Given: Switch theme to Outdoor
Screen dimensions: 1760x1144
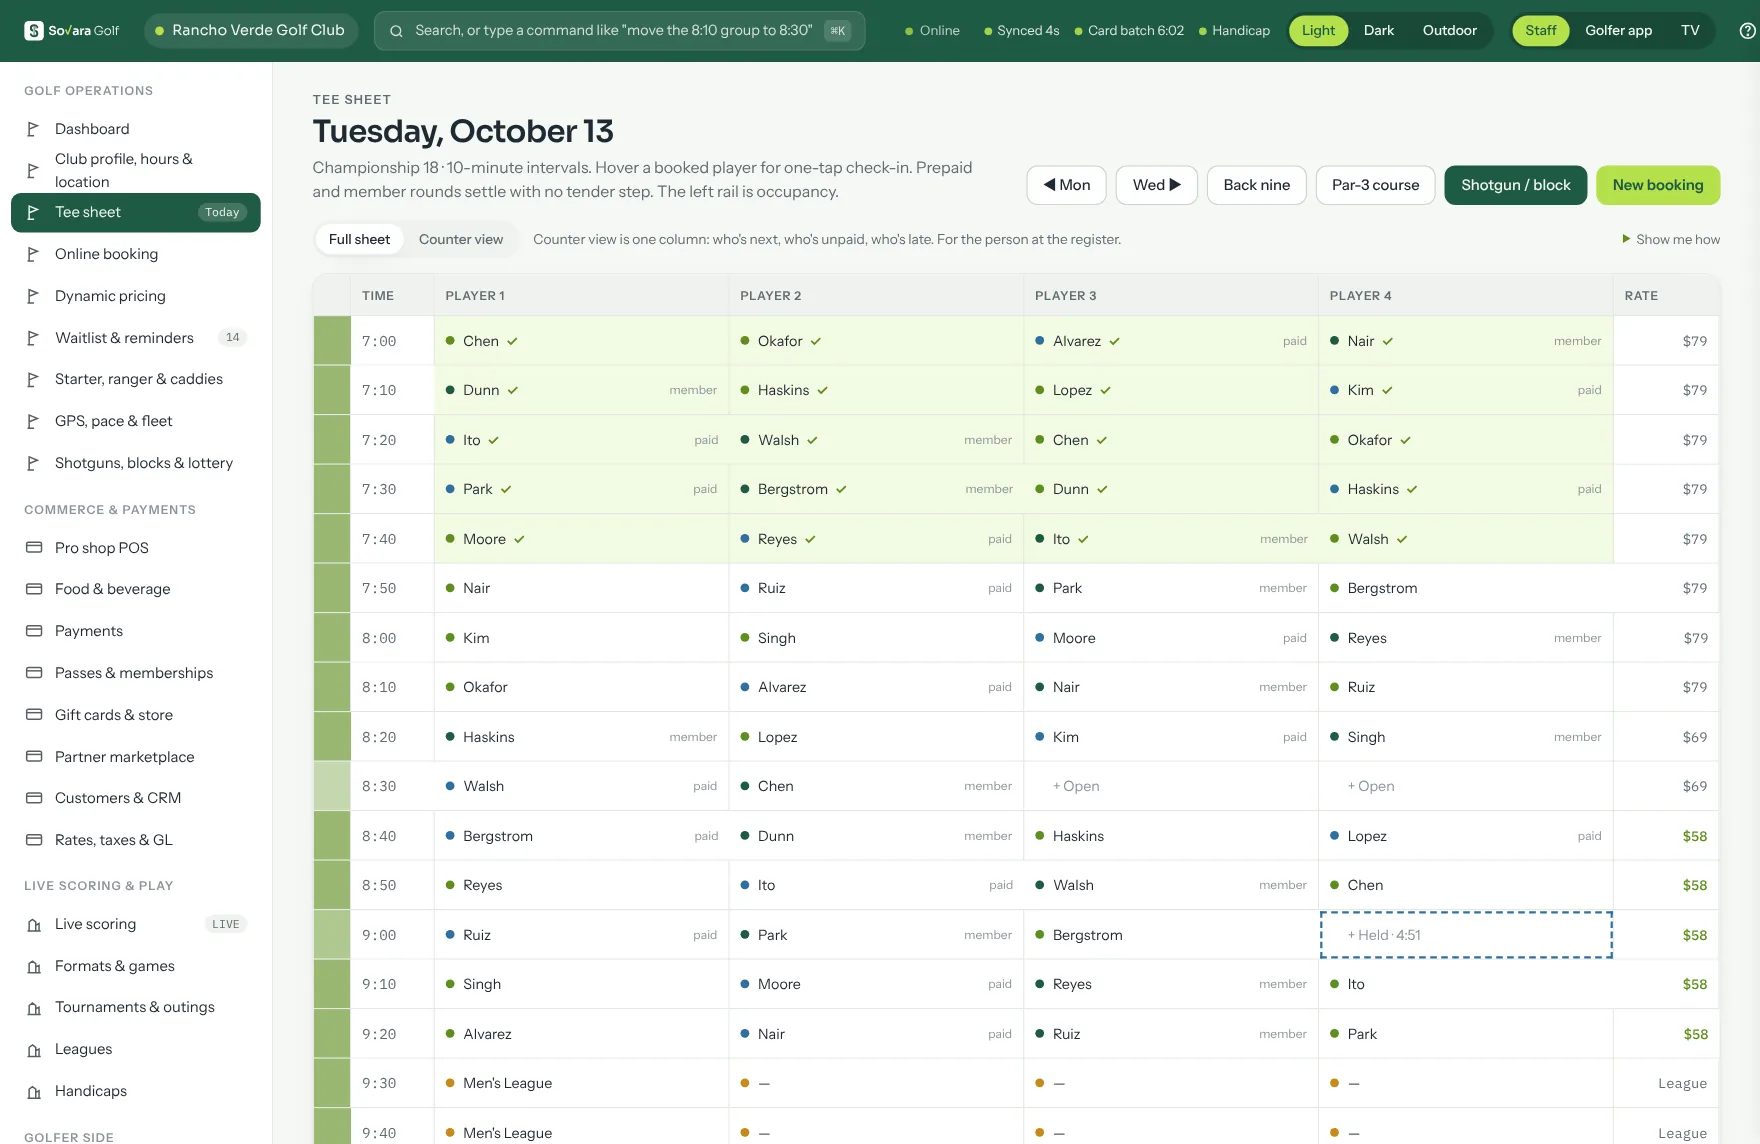Looking at the screenshot, I should tap(1449, 31).
